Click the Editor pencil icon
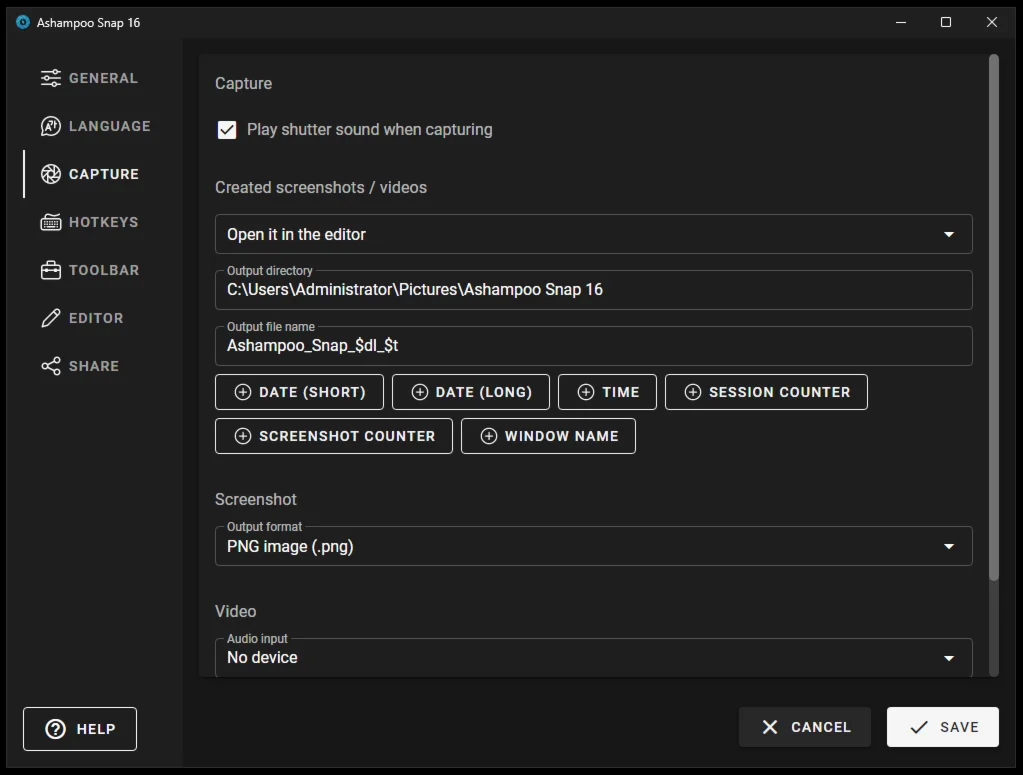The width and height of the screenshot is (1023, 775). [50, 318]
